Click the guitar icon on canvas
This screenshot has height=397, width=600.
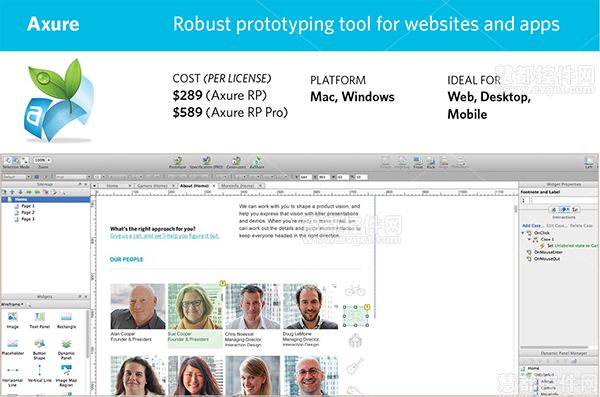(x=355, y=366)
